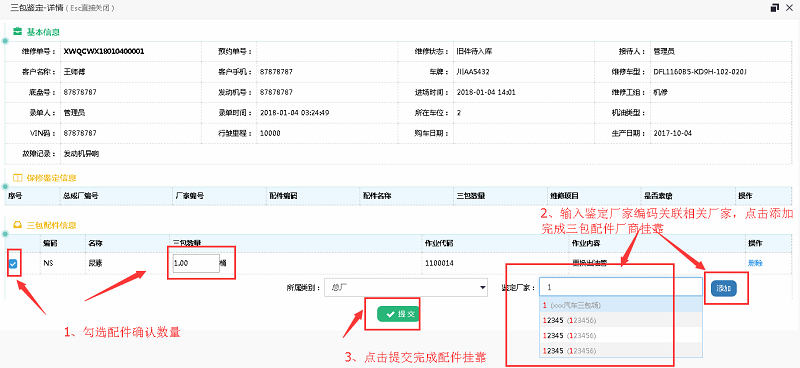800x368 pixels.
Task: Click the 维修工组 value 机修
Action: 661,92
